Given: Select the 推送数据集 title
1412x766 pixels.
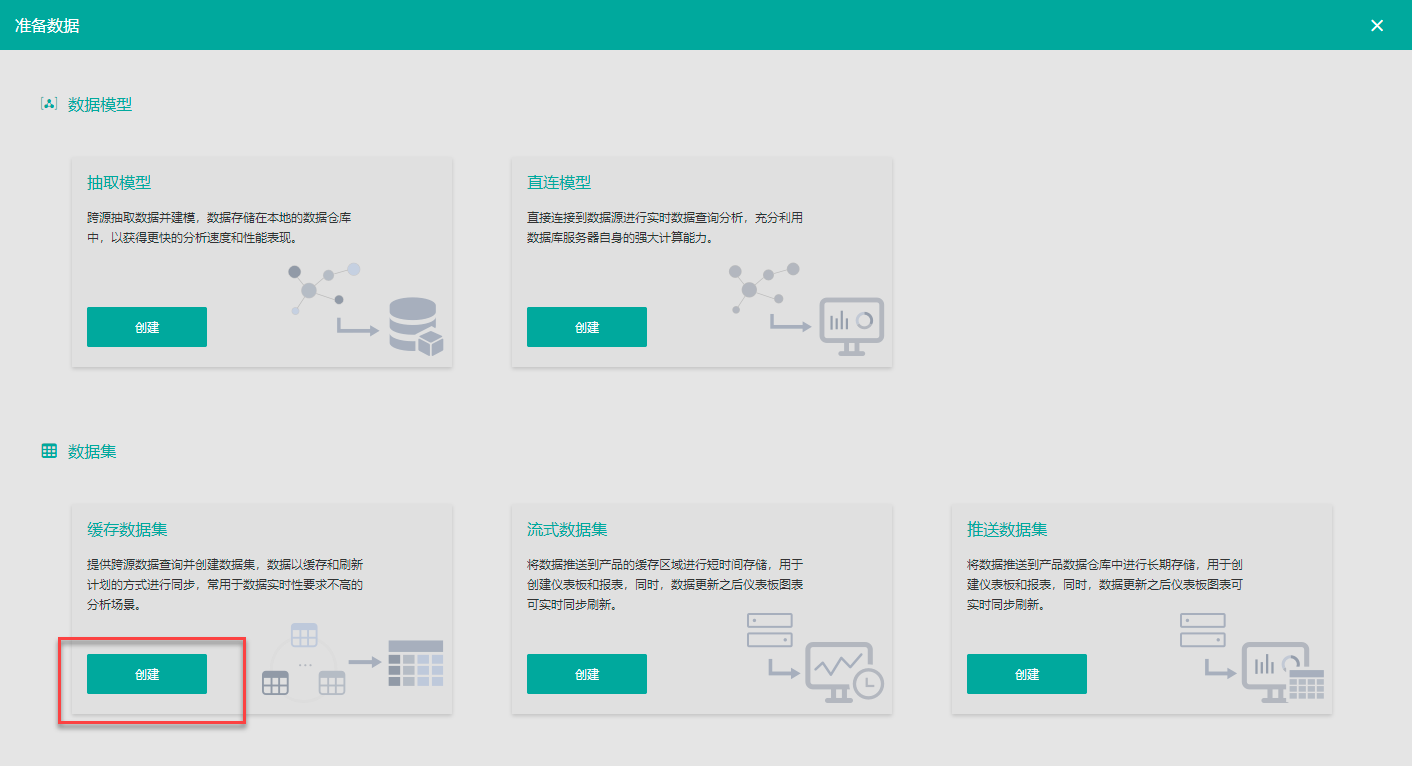Looking at the screenshot, I should click(x=1007, y=530).
